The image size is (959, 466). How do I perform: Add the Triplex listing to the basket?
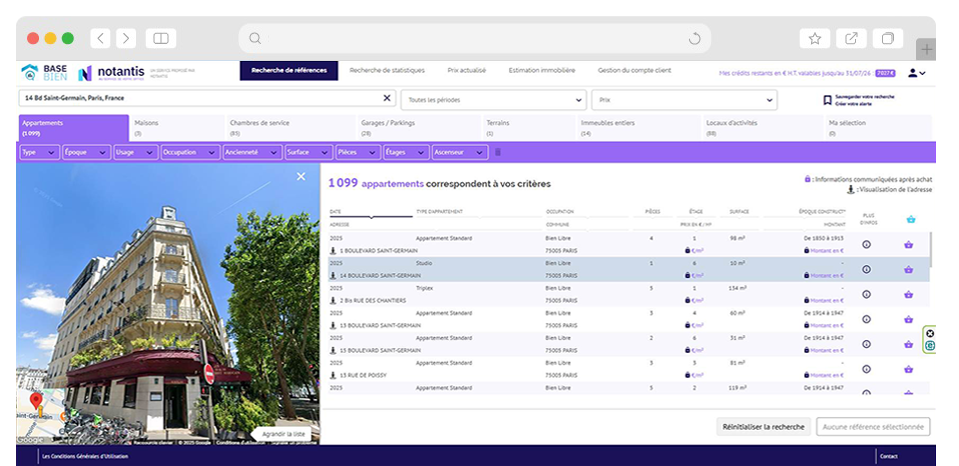point(909,294)
